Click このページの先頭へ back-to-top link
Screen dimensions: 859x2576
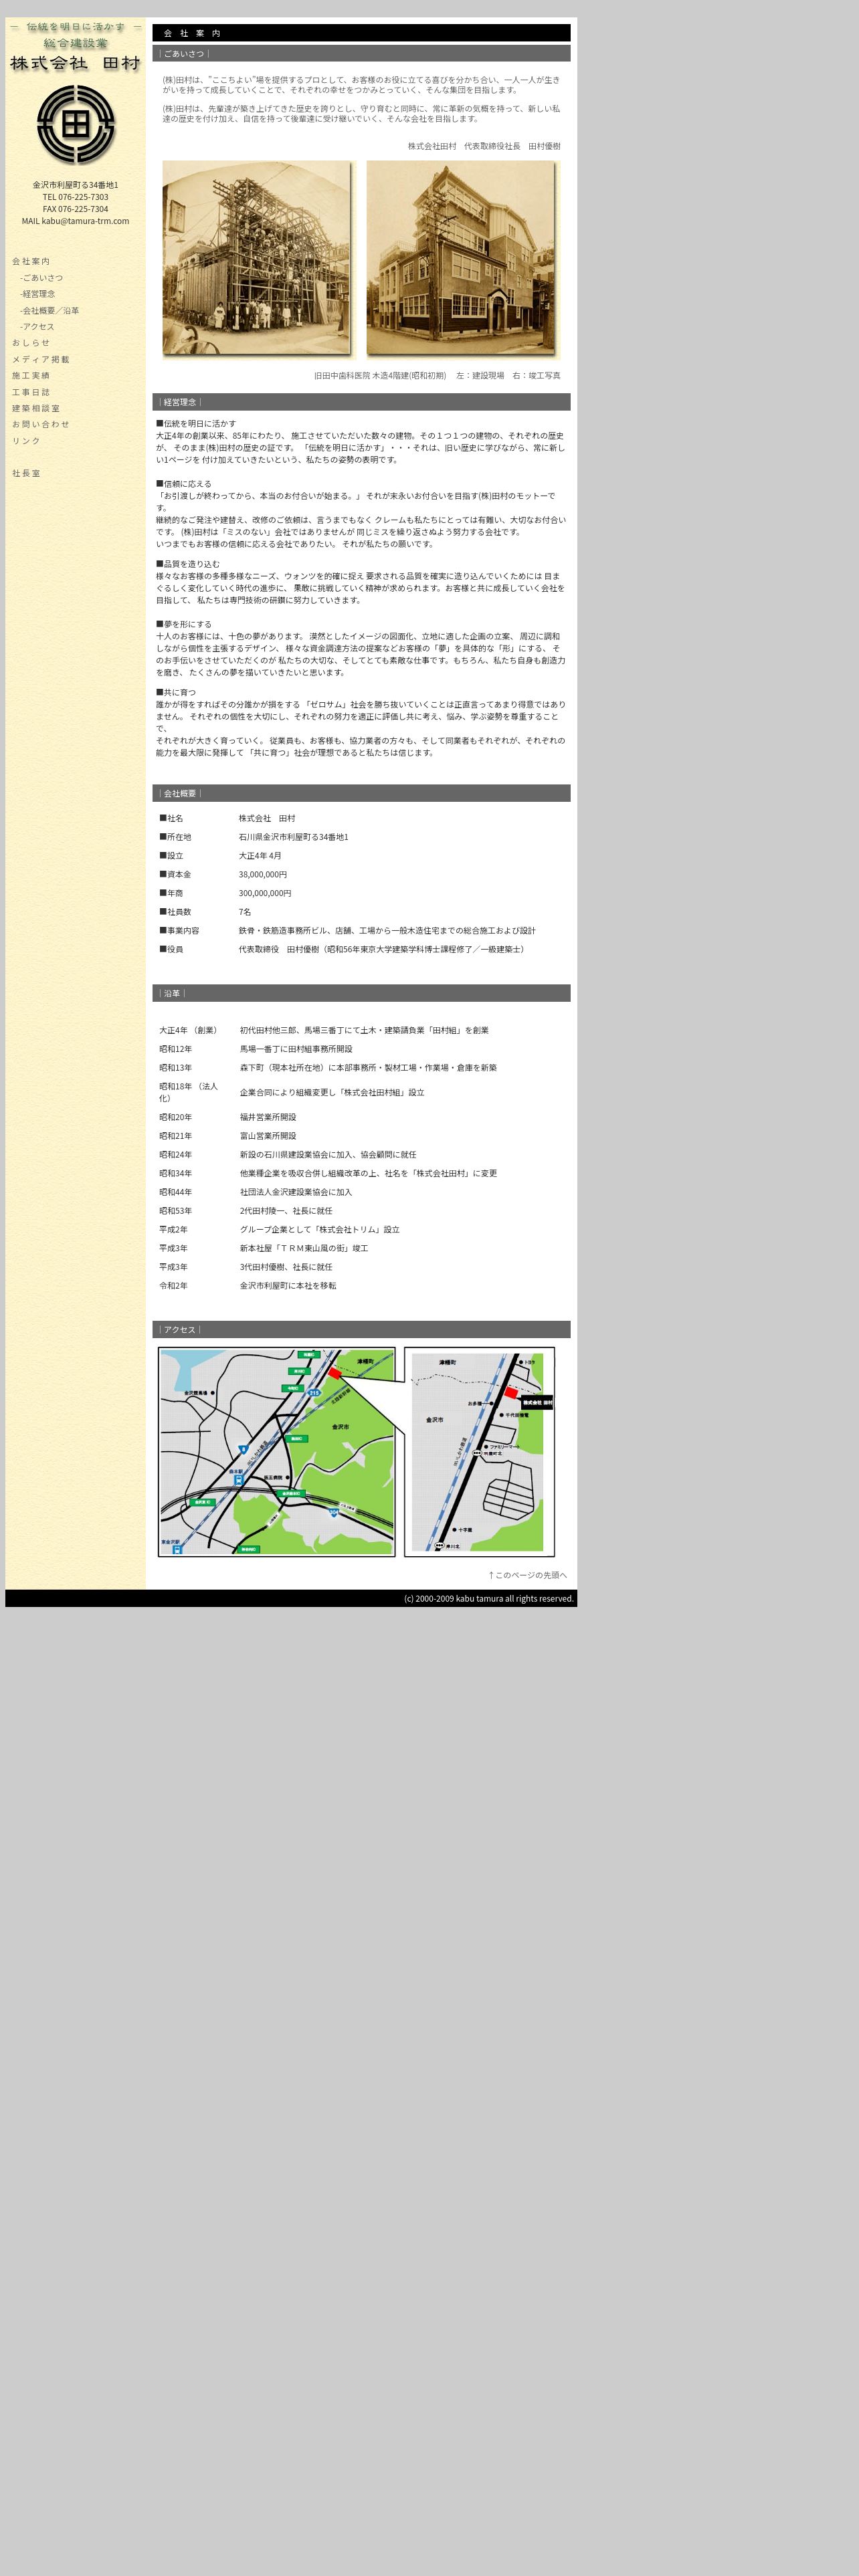(528, 1575)
